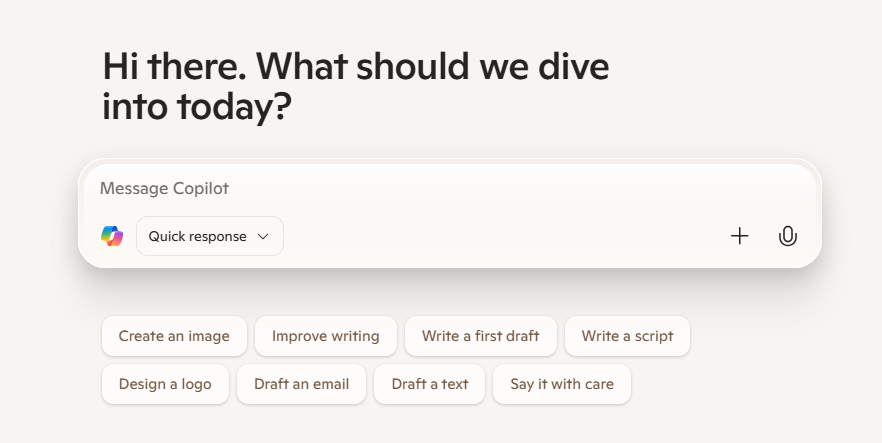
Task: Choose the Create an image suggestion
Action: (x=174, y=336)
